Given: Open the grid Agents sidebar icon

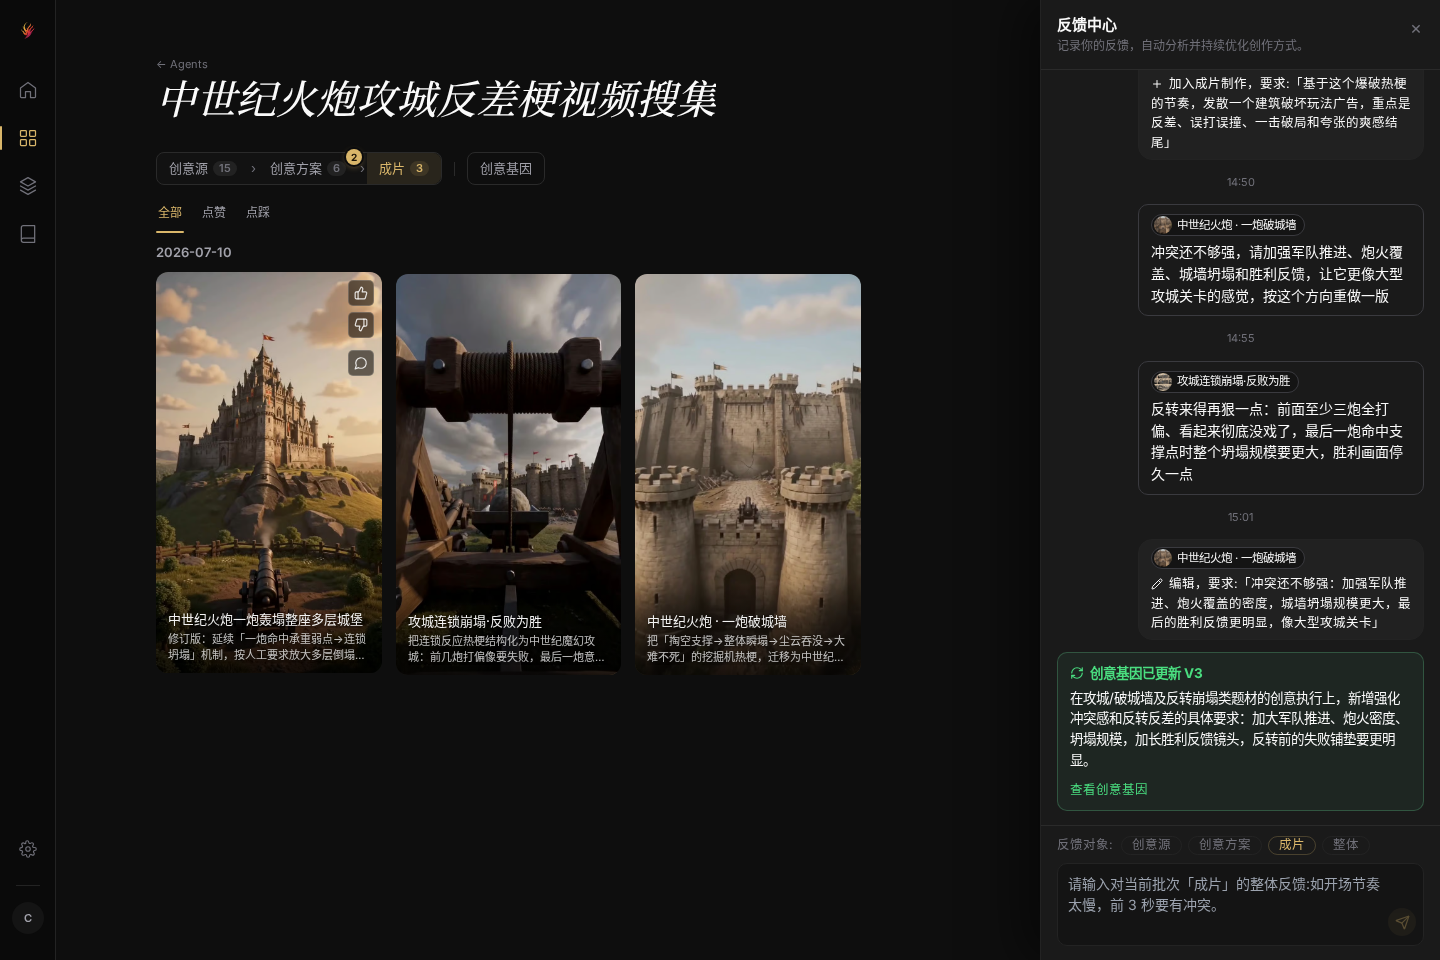Looking at the screenshot, I should point(28,138).
